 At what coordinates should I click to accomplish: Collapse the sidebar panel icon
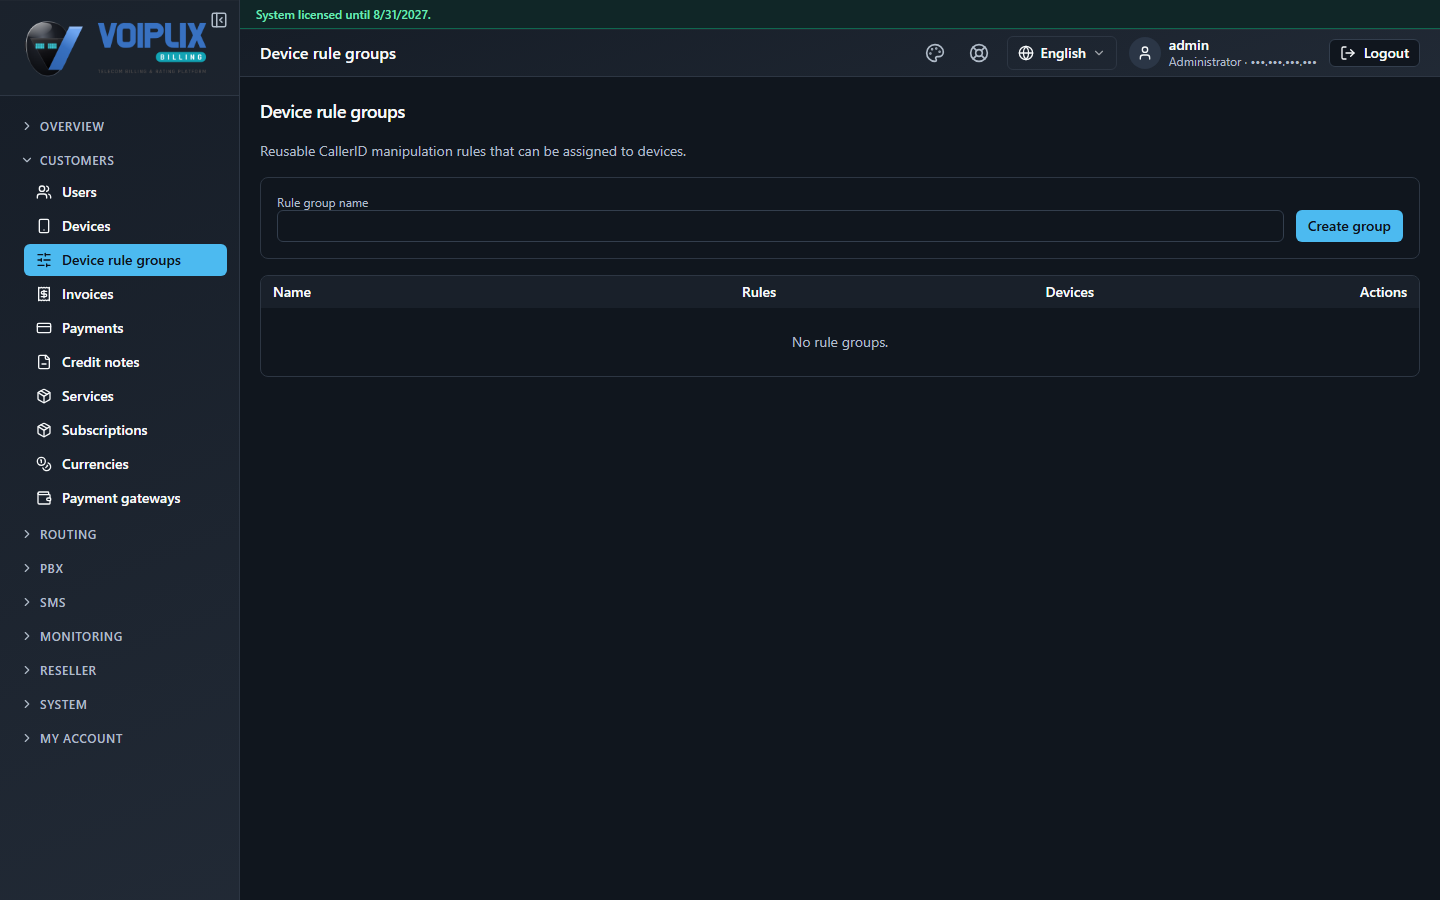click(219, 20)
